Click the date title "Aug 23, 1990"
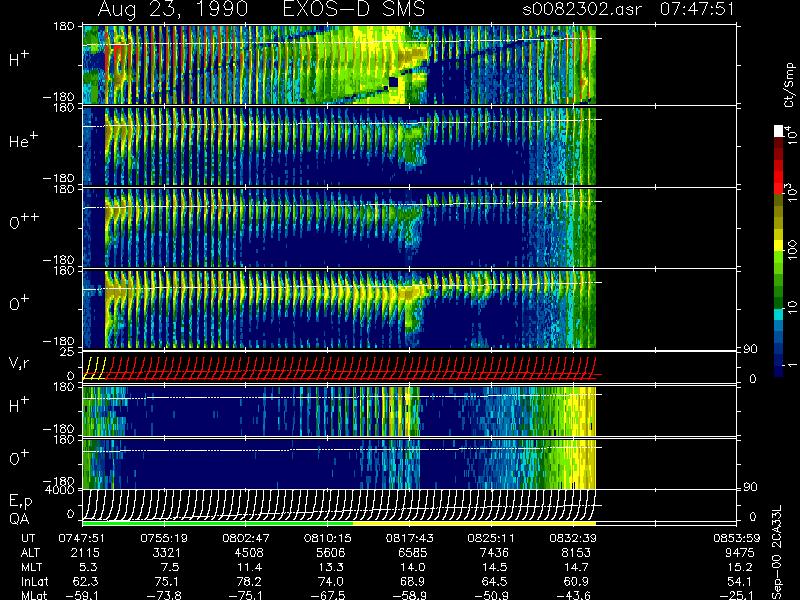Image resolution: width=800 pixels, height=600 pixels. point(173,9)
